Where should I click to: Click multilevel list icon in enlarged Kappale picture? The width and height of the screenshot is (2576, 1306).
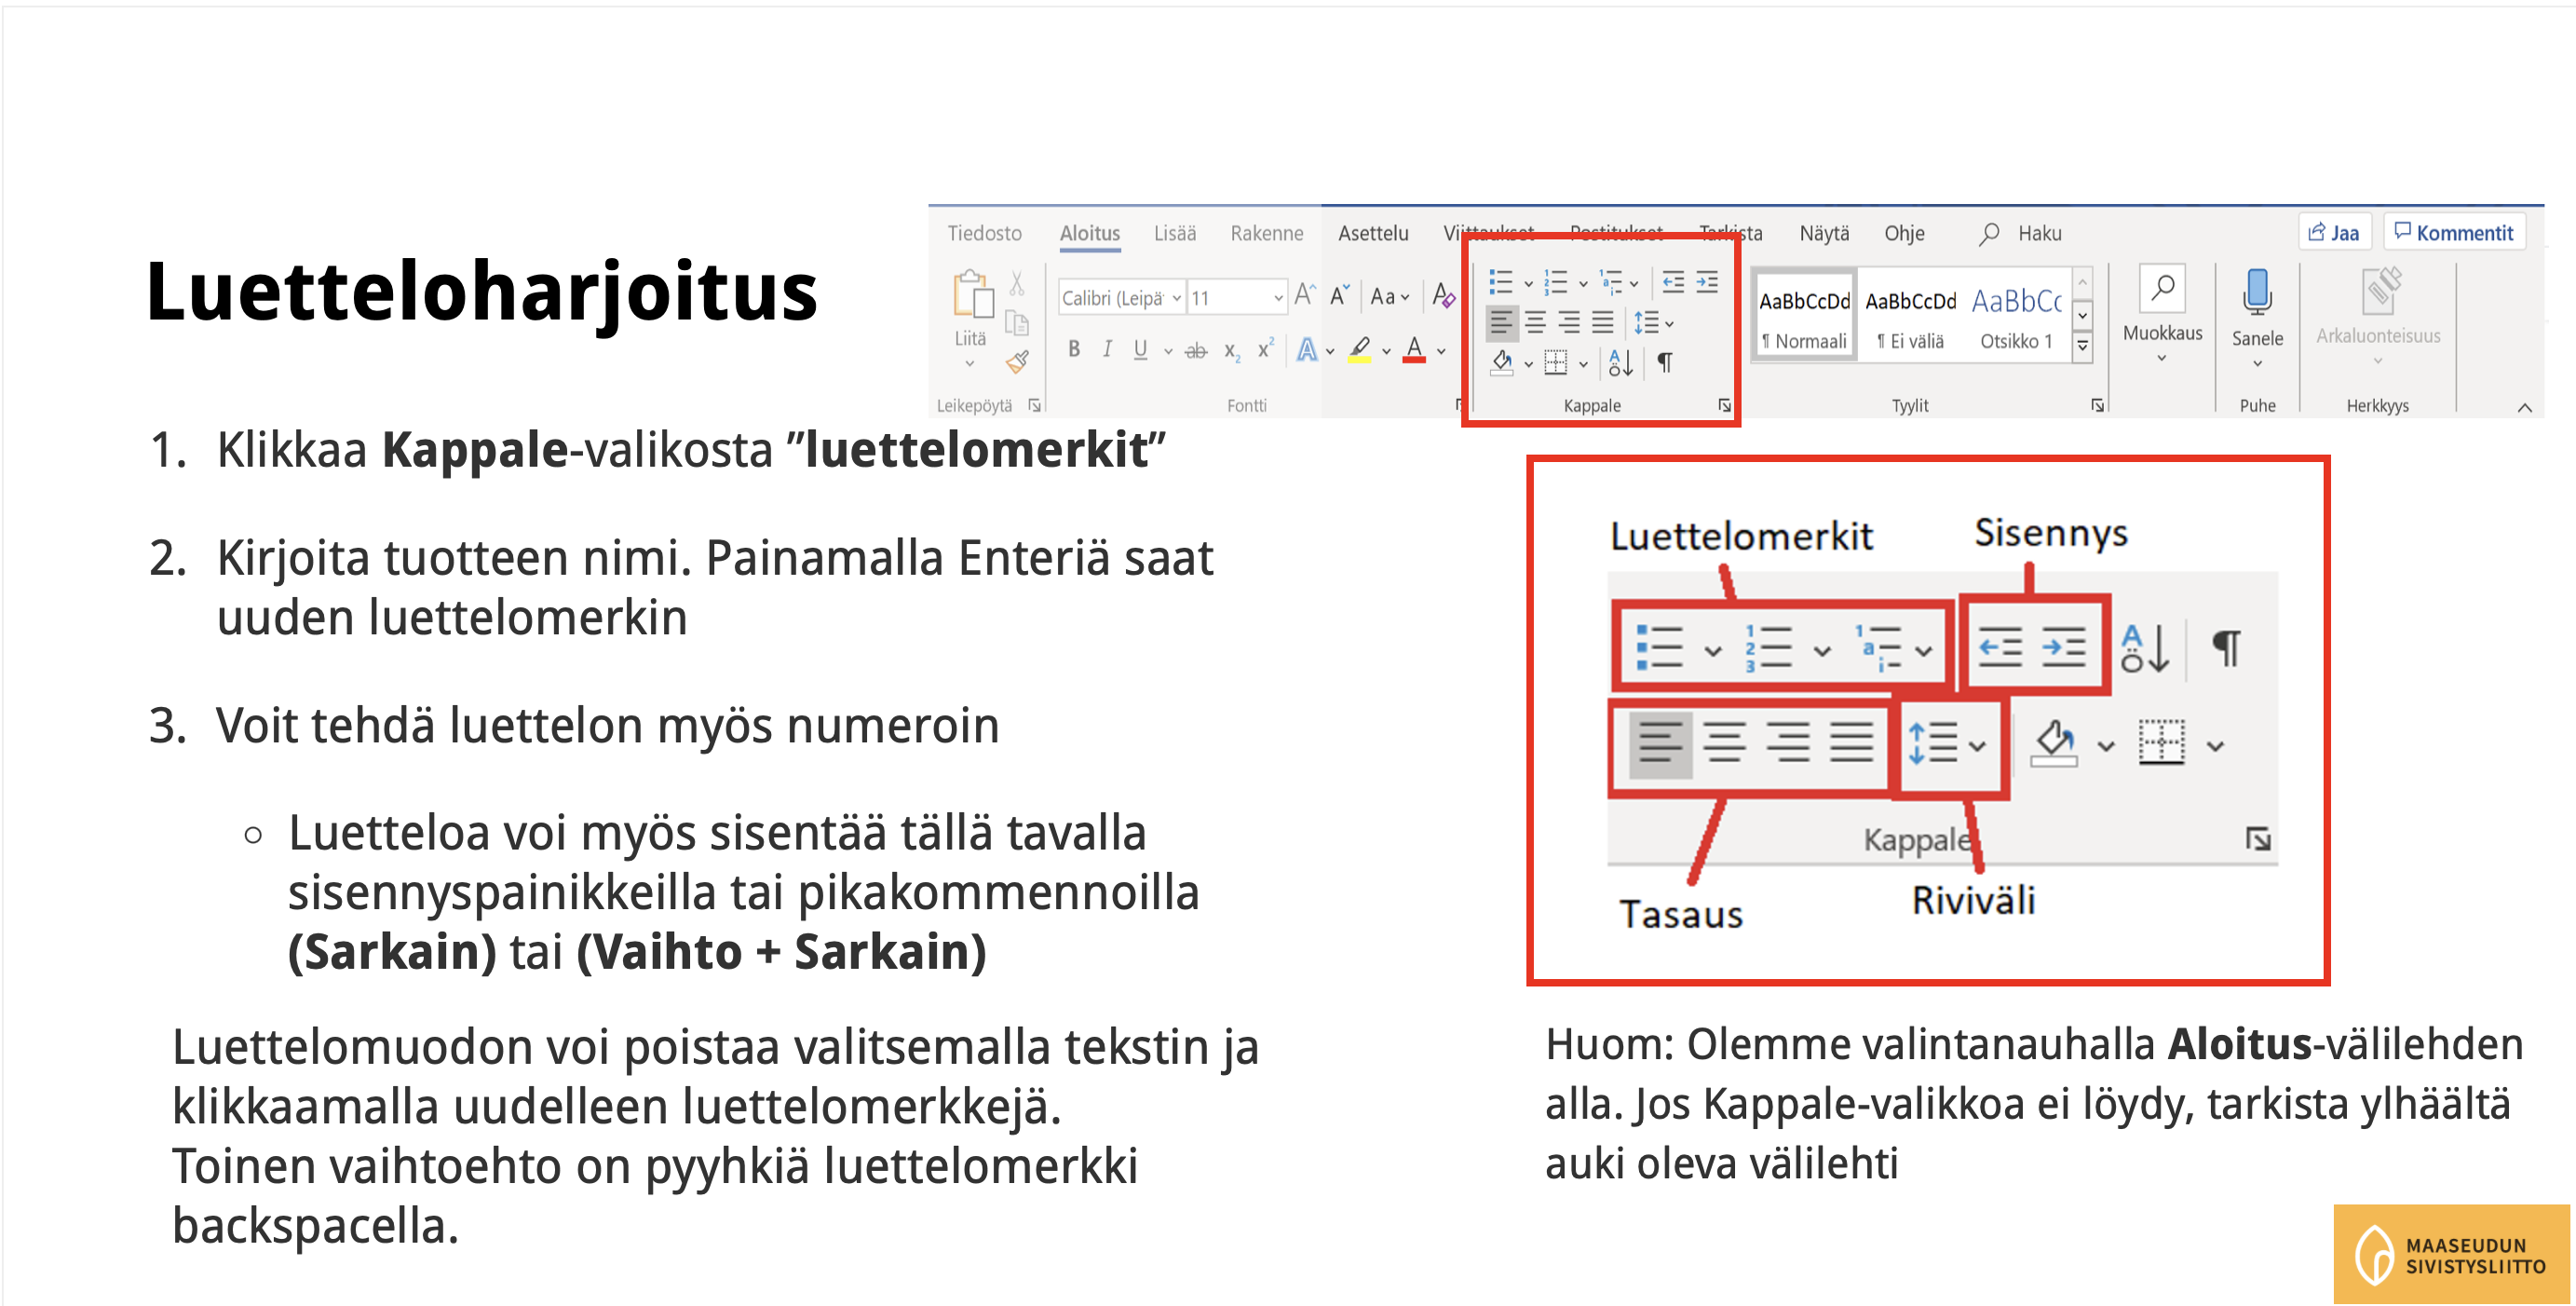click(x=1879, y=648)
